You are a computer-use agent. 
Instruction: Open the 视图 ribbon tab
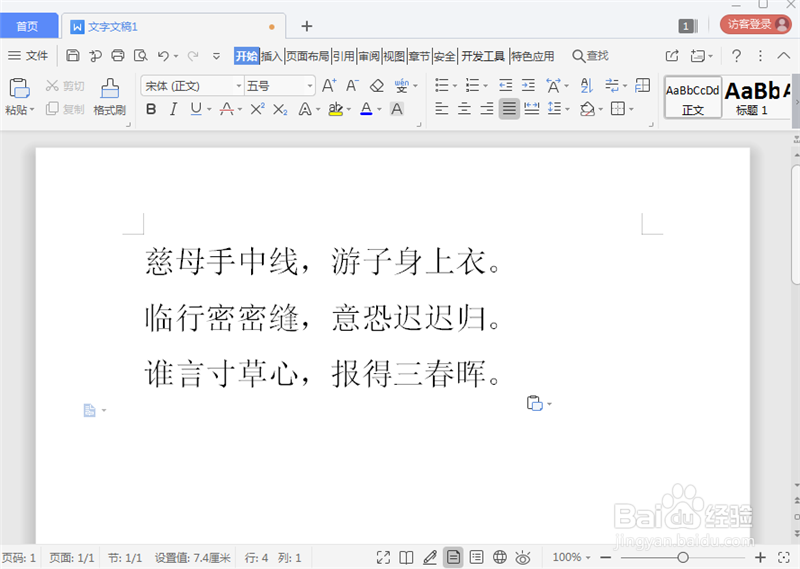394,56
